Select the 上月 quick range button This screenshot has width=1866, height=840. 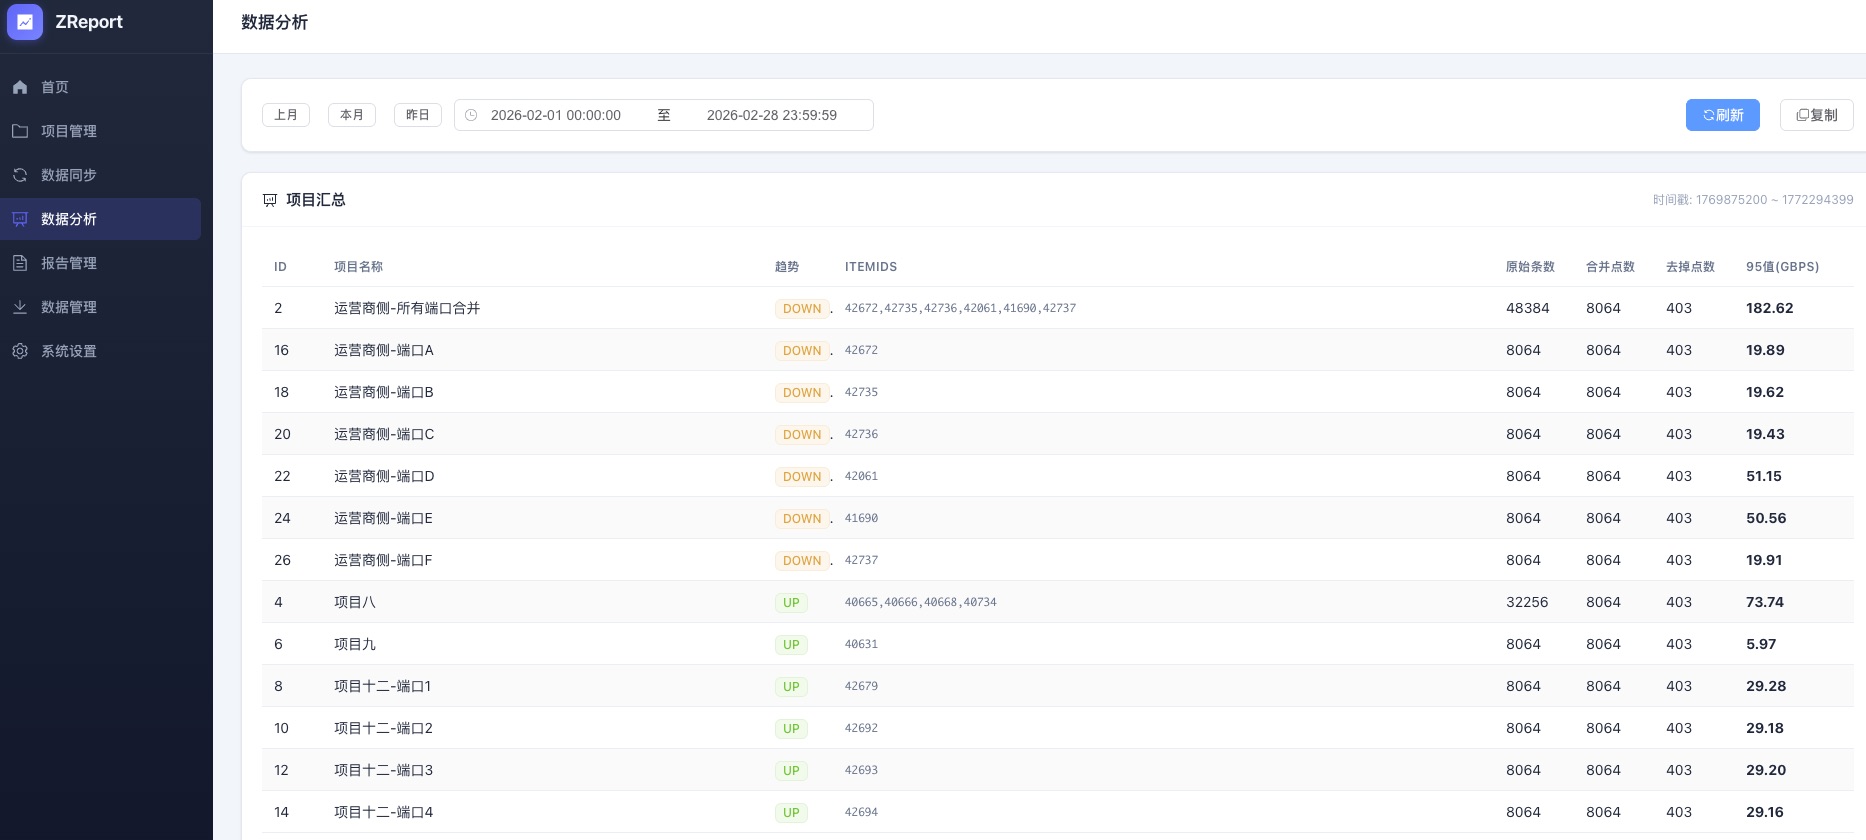(286, 115)
